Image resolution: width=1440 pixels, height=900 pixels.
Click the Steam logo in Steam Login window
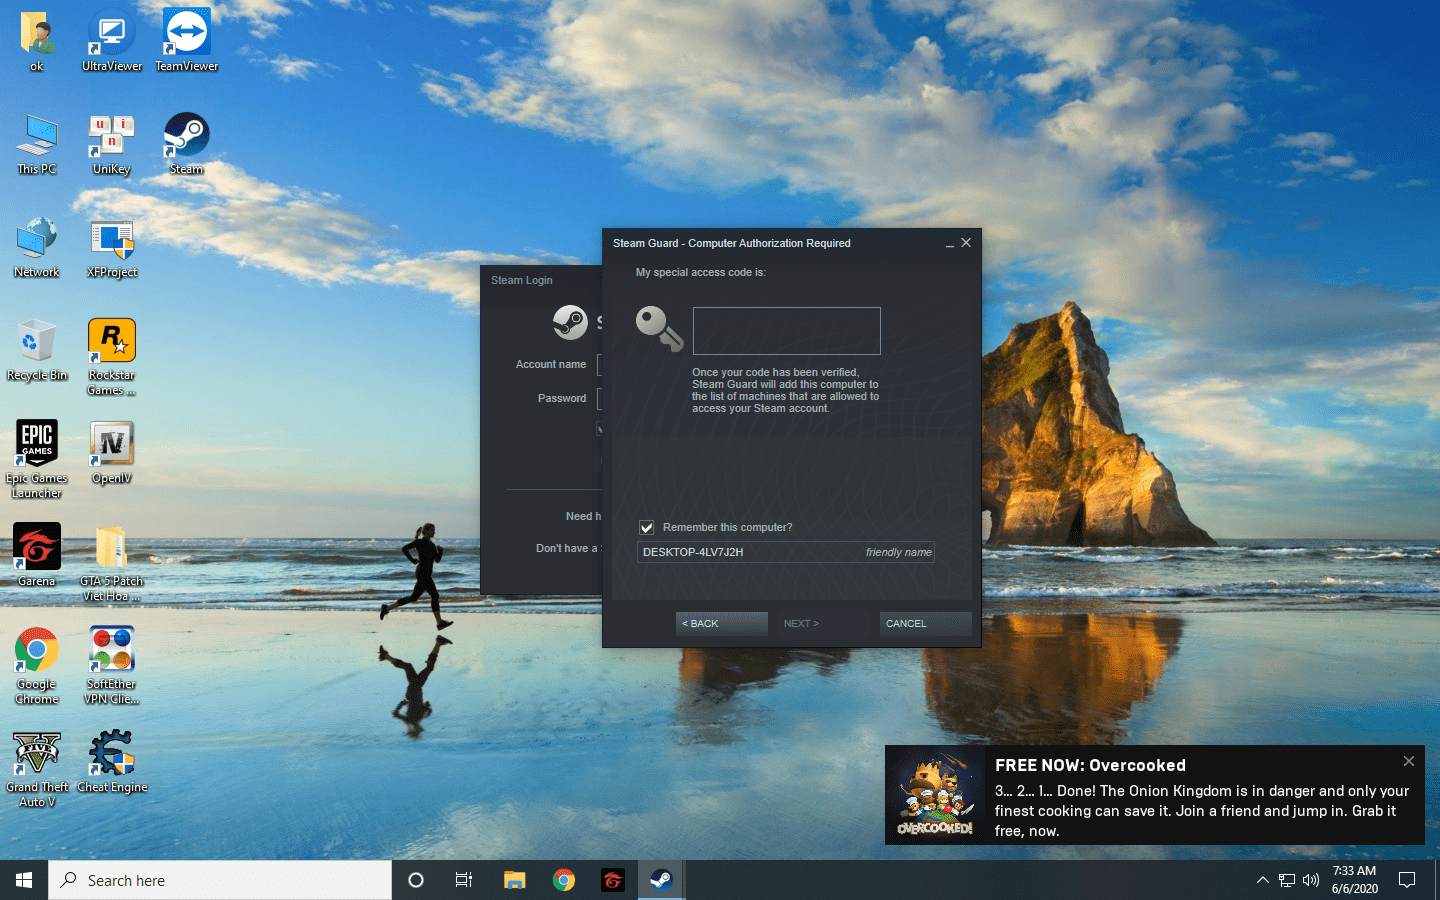571,322
